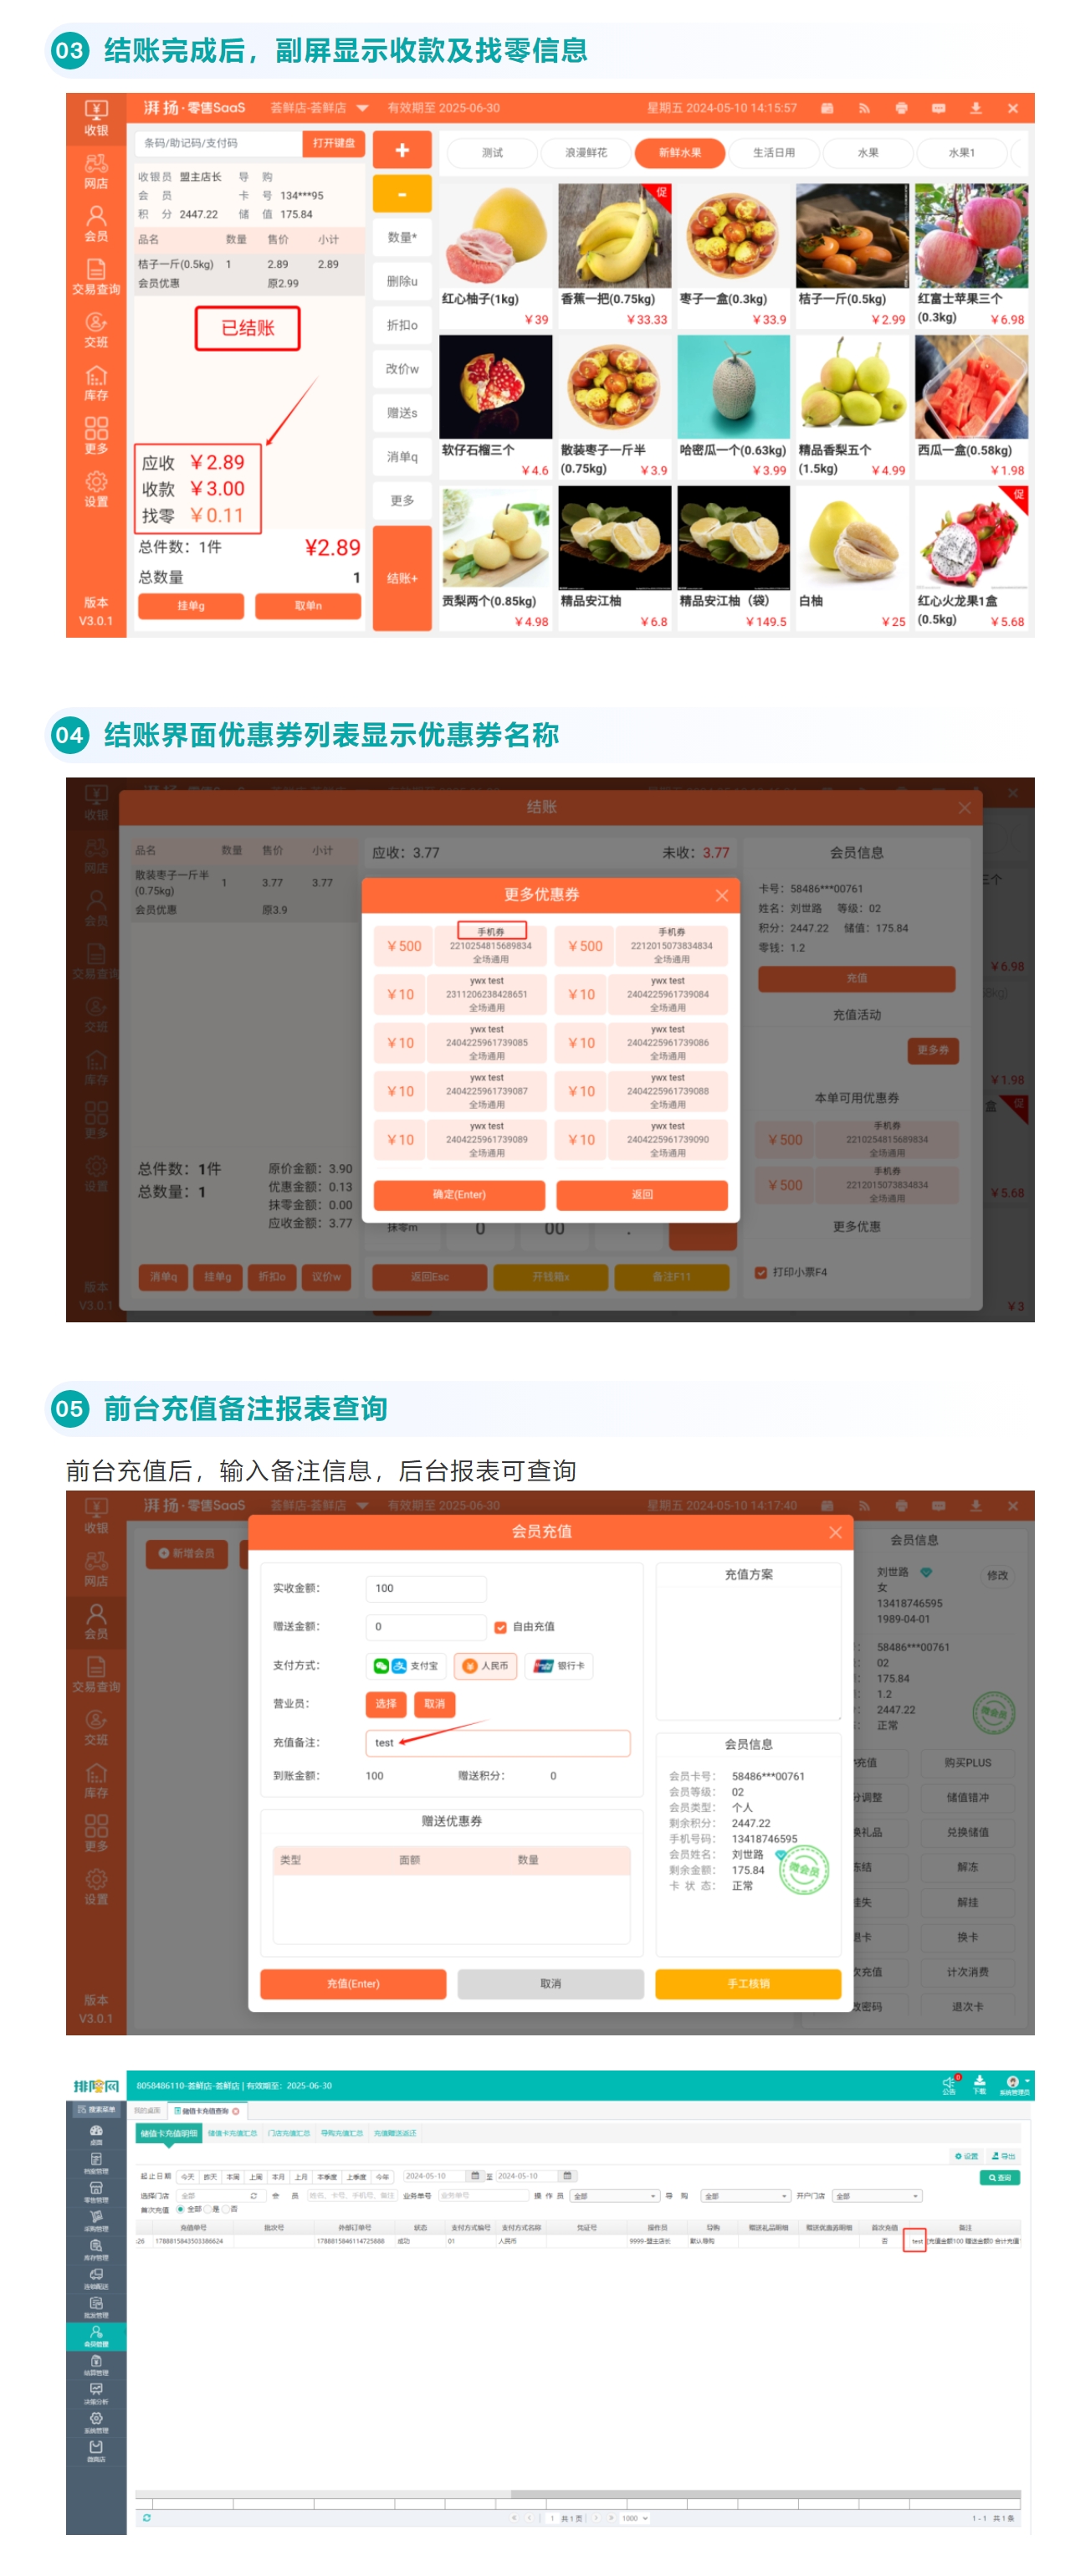Image resolution: width=1065 pixels, height=2576 pixels.
Task: Click the refresh icon at backend table footer
Action: (x=147, y=2518)
